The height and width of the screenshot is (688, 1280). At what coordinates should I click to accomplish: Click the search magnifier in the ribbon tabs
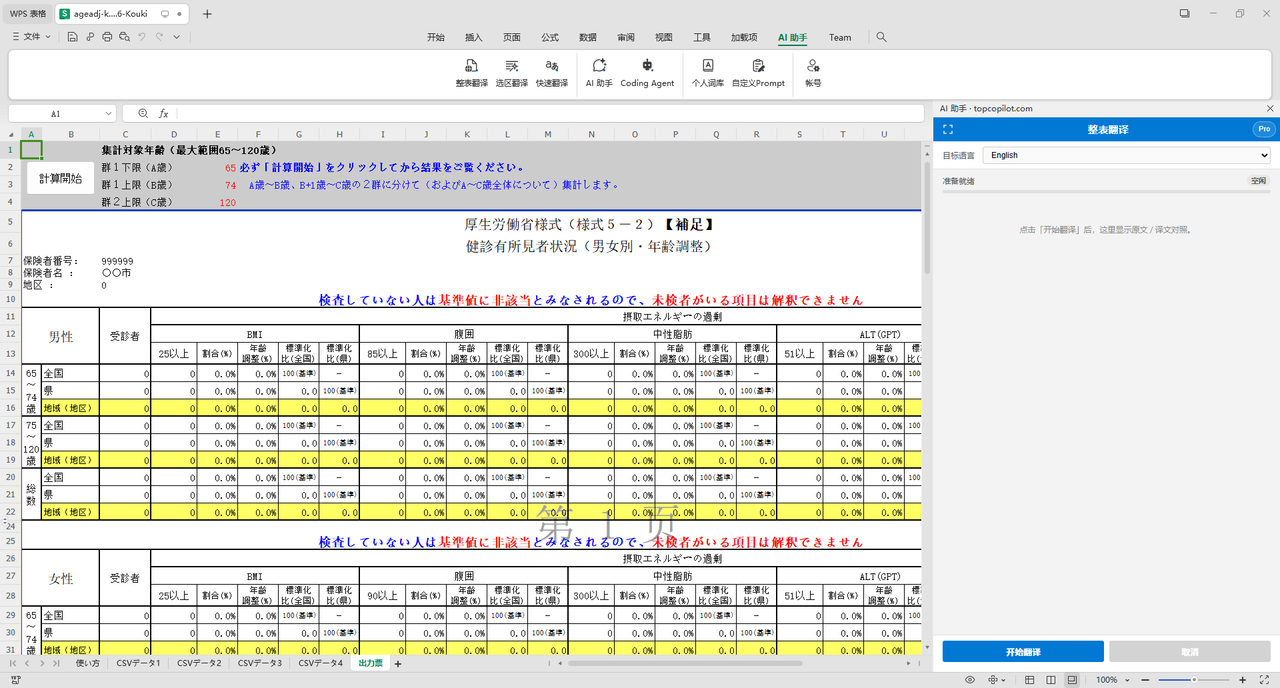[x=881, y=37]
